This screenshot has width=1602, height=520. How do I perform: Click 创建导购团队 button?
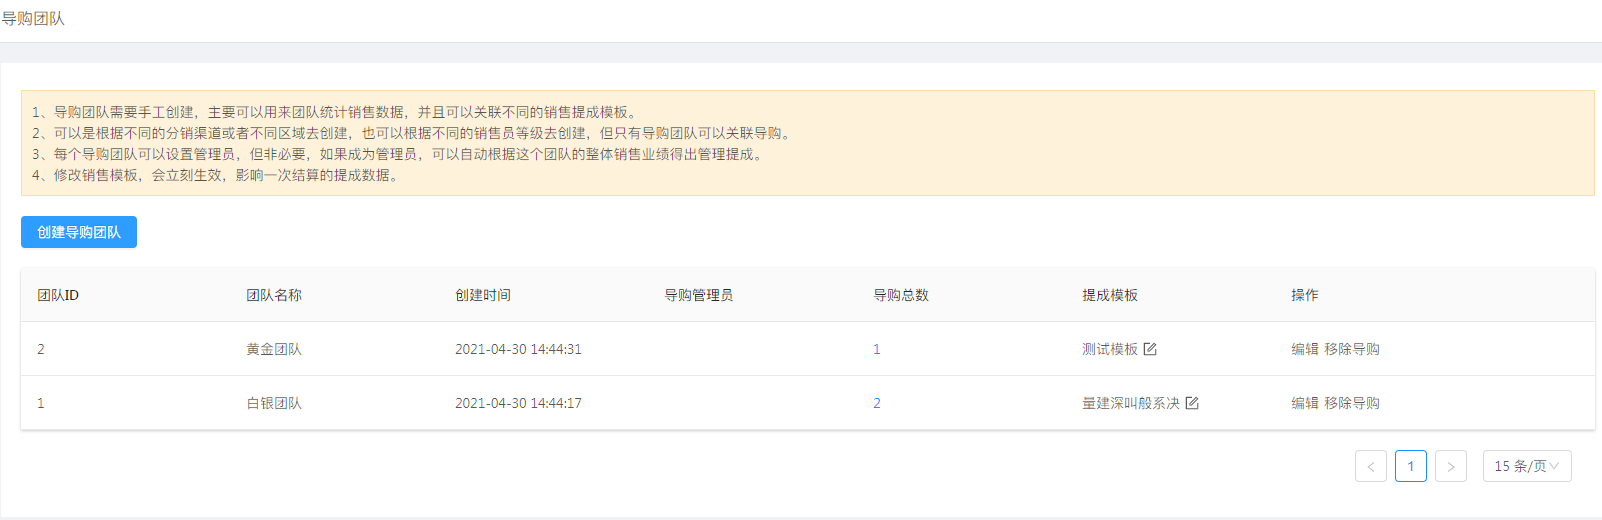click(79, 232)
